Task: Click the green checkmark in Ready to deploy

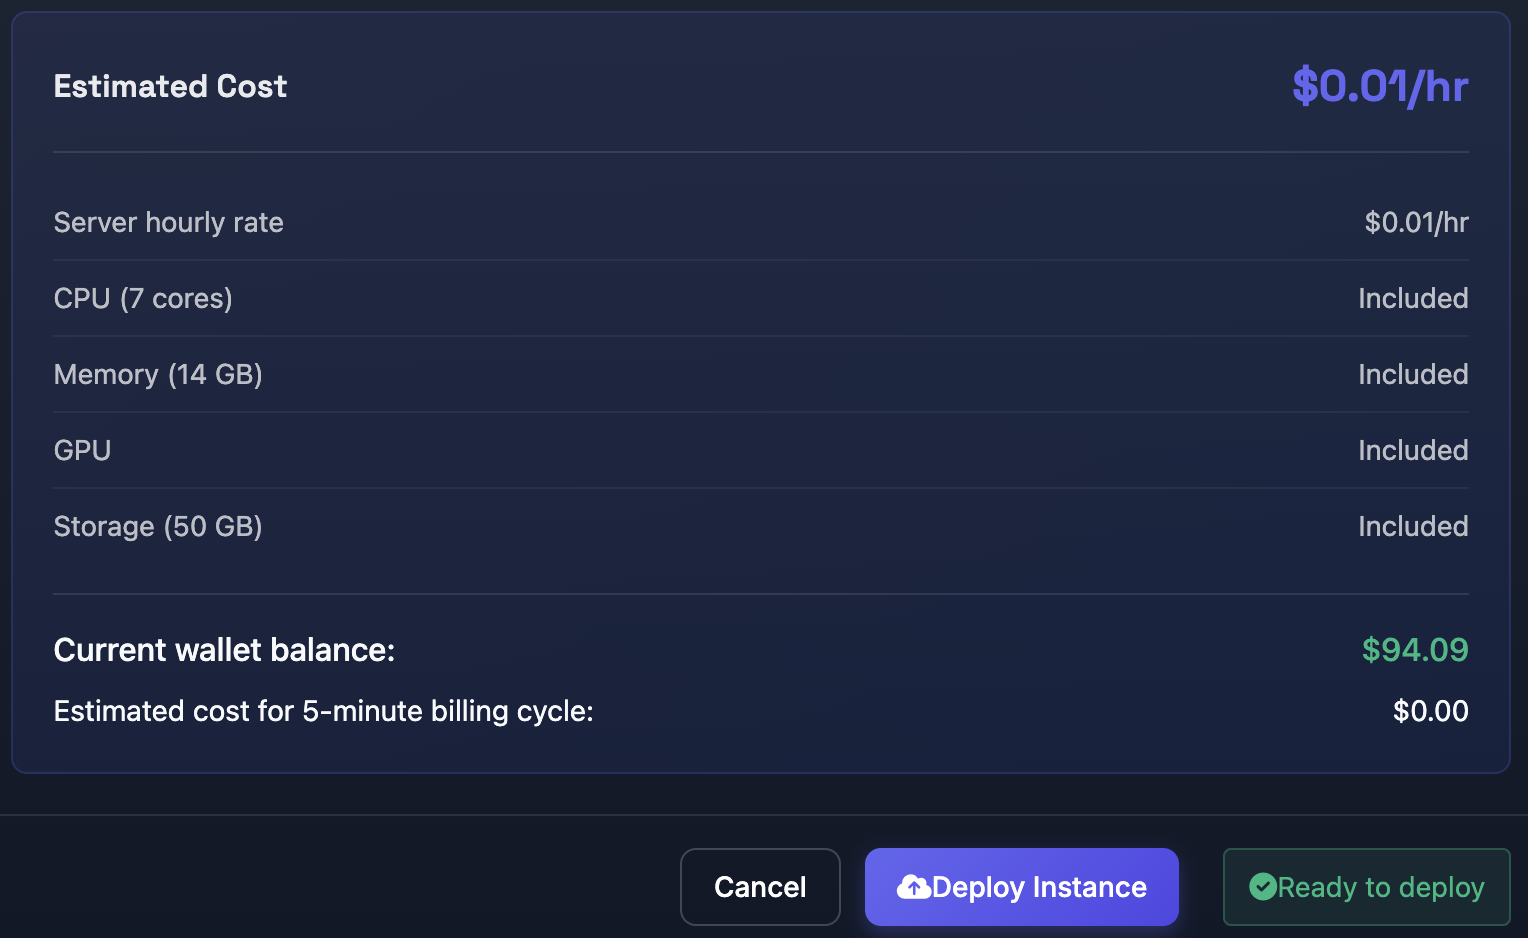Action: pyautogui.click(x=1262, y=886)
